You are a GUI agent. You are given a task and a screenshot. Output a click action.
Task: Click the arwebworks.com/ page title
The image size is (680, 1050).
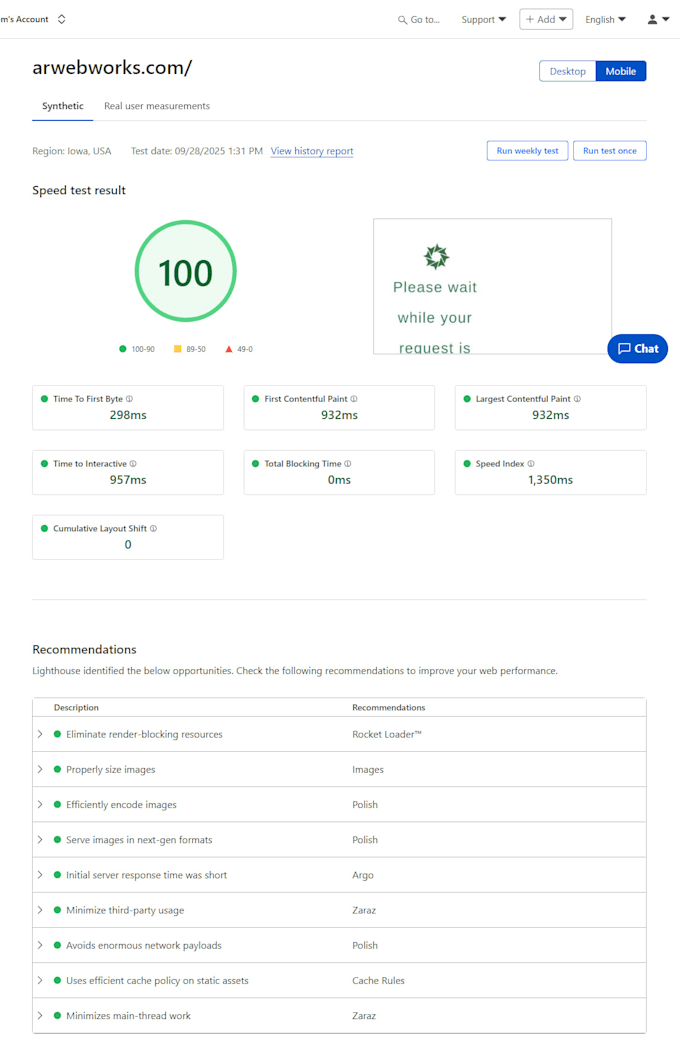pos(112,68)
